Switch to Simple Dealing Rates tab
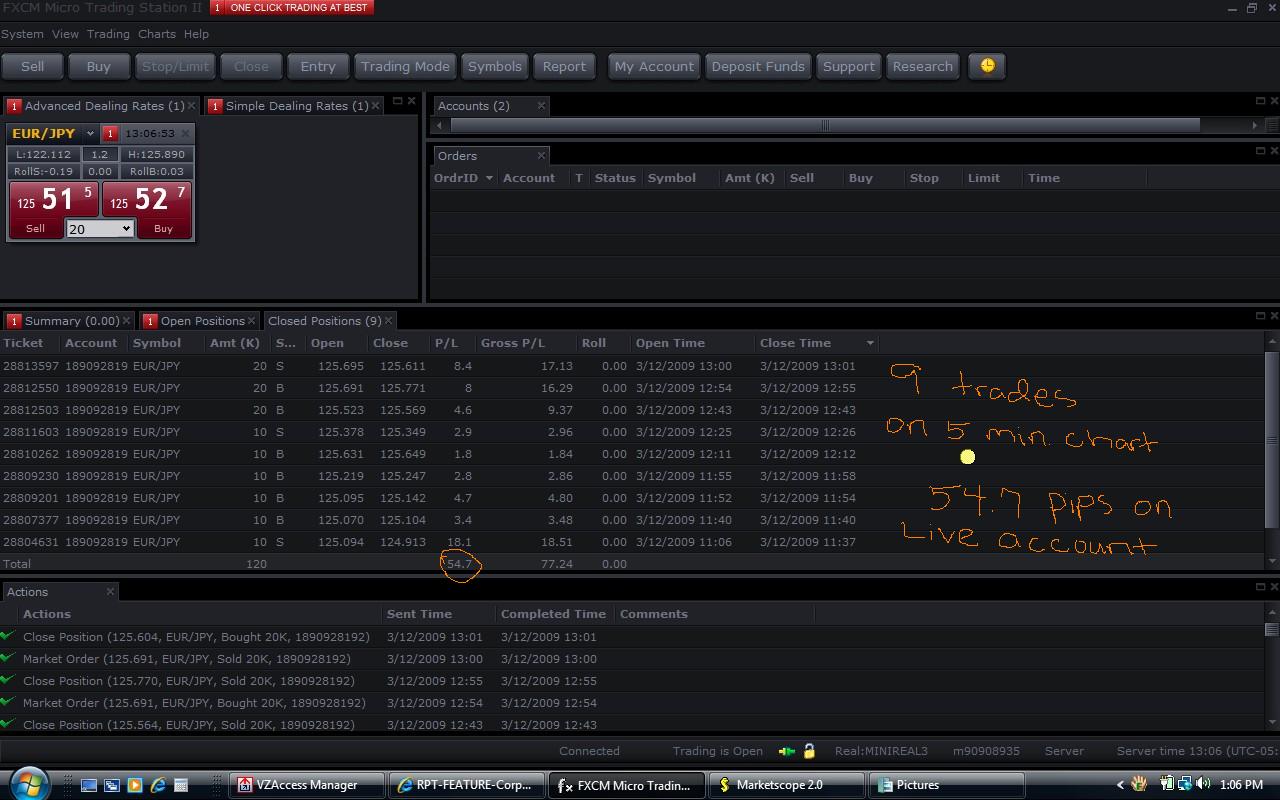 (296, 106)
